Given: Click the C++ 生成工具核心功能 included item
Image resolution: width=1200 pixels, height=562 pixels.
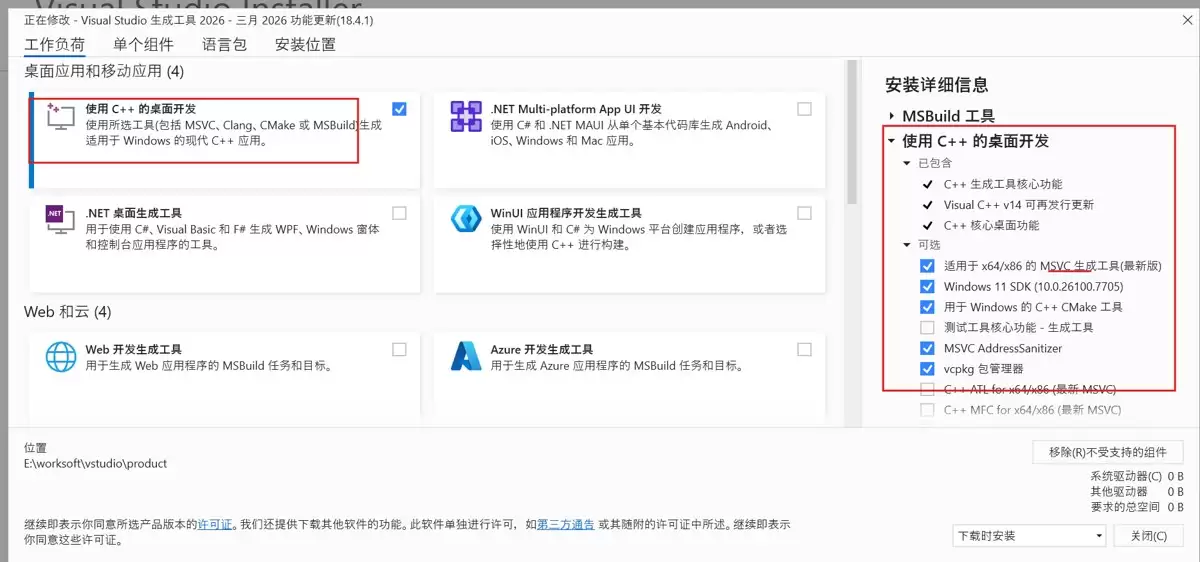Looking at the screenshot, I should [x=1003, y=184].
